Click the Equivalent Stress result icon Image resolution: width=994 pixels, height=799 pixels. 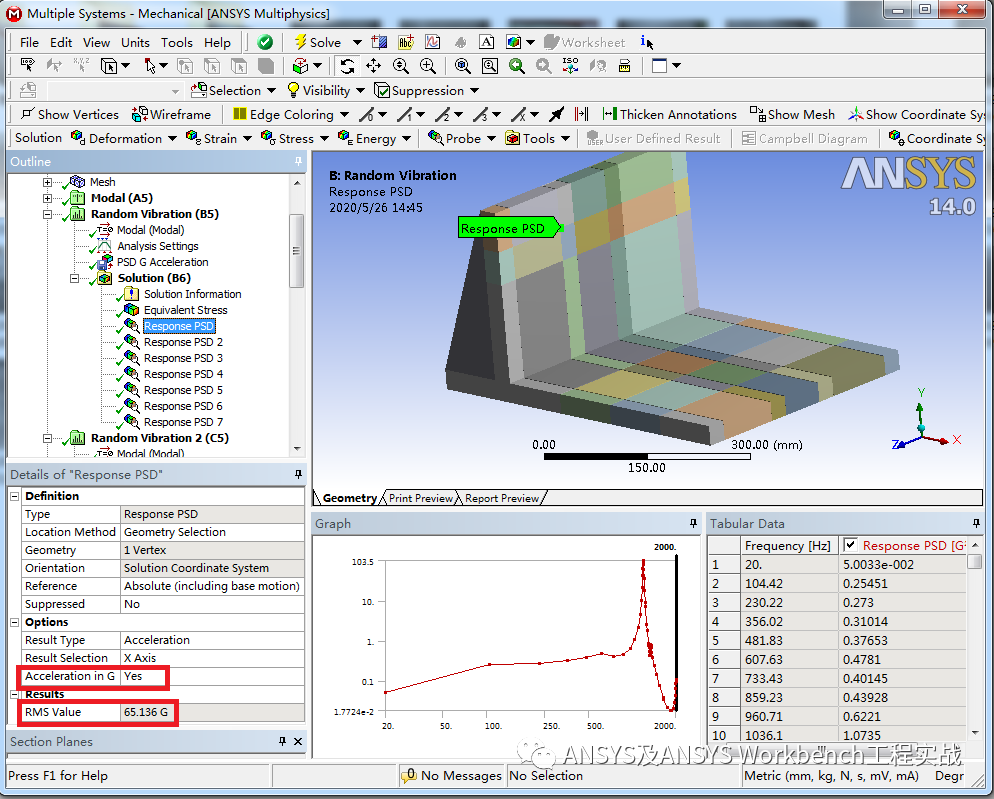[131, 310]
